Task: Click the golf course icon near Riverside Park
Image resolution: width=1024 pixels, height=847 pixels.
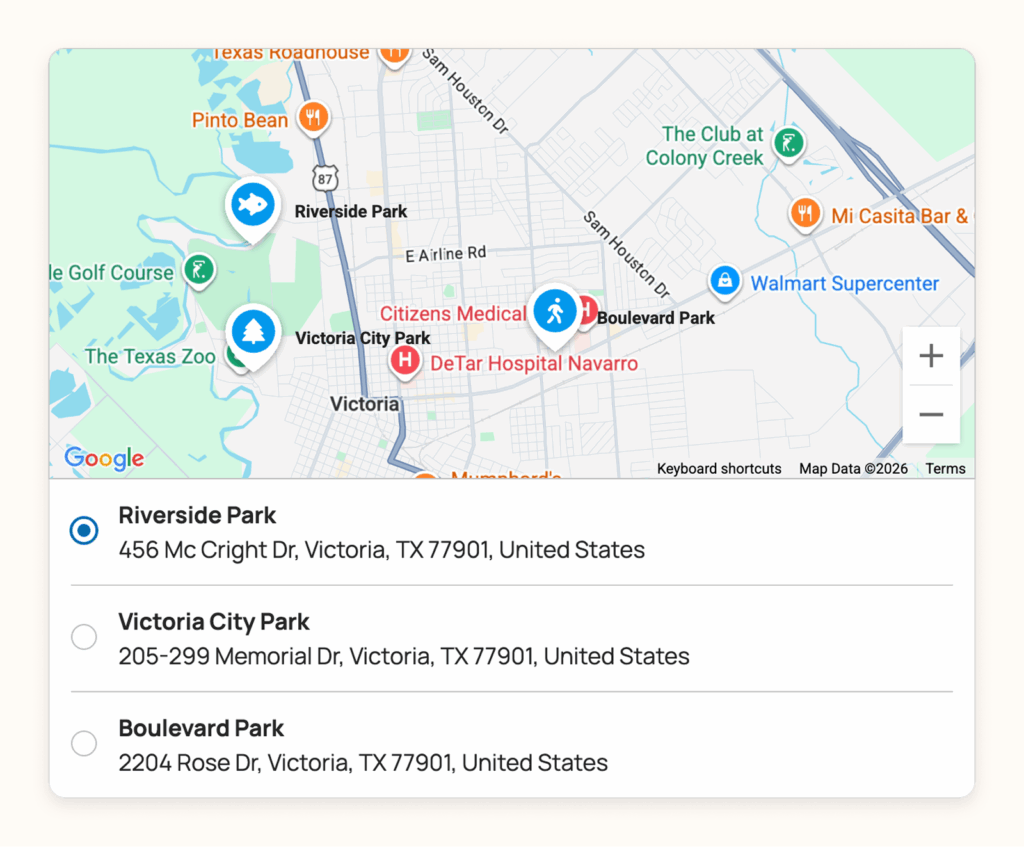Action: (x=199, y=269)
